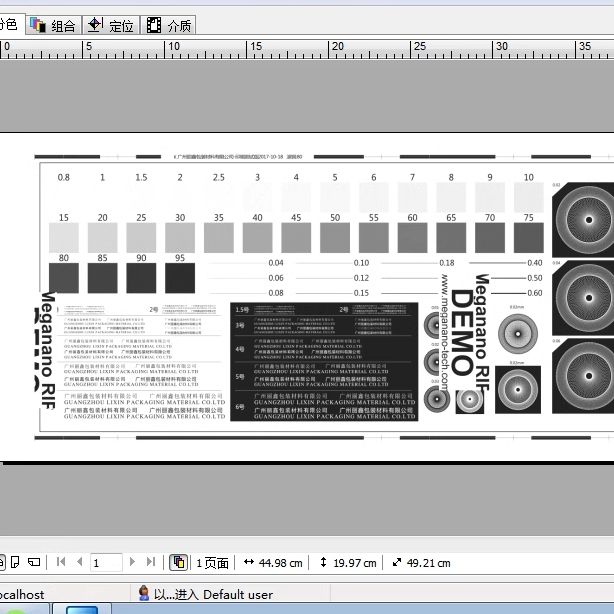Toggle the color separations overlay button
This screenshot has width=614, height=614.
point(179,562)
